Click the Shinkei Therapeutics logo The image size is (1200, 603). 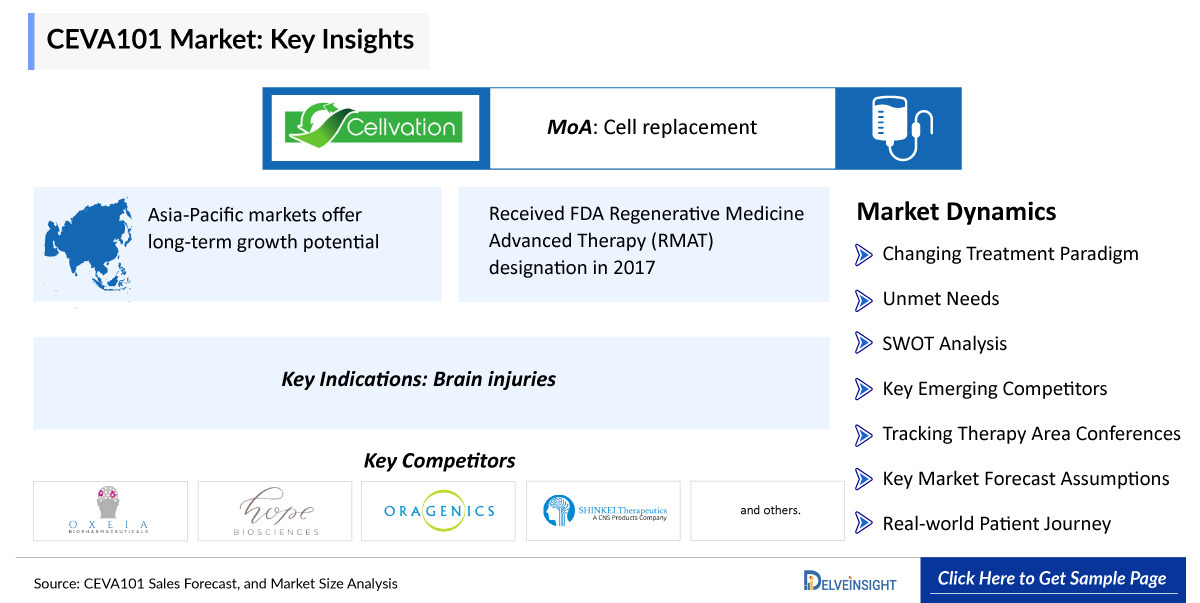(x=603, y=511)
